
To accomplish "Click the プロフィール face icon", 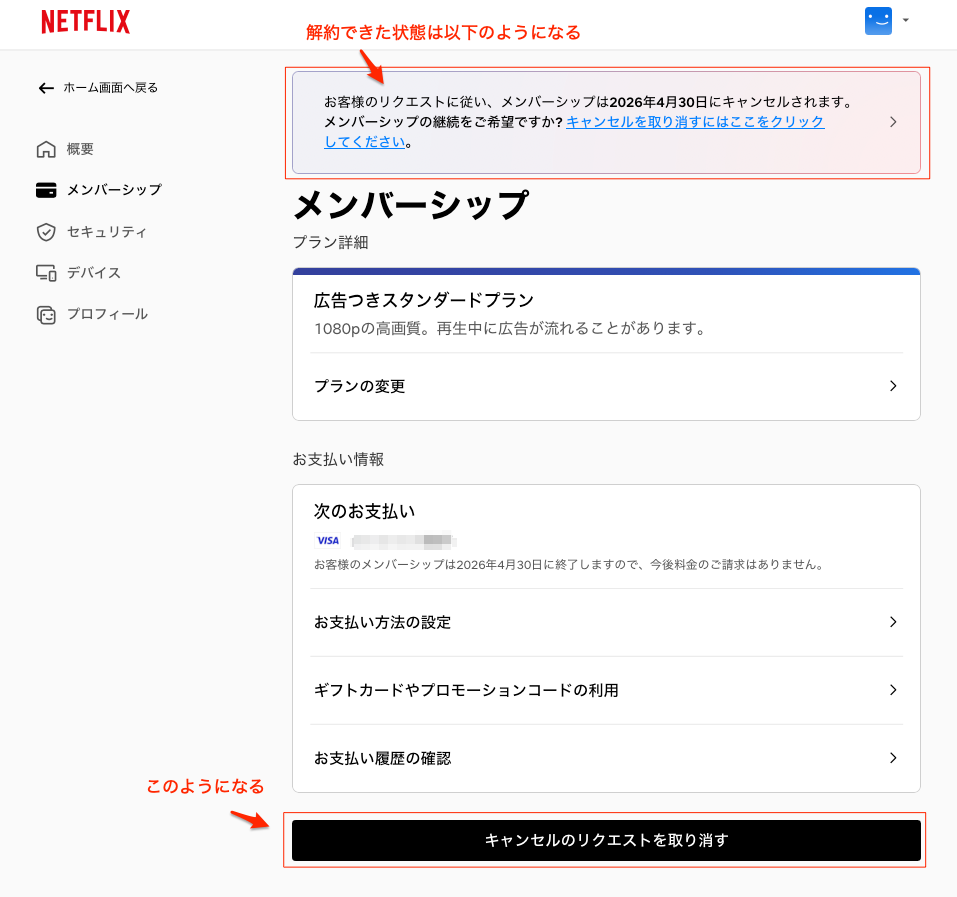I will tap(46, 315).
